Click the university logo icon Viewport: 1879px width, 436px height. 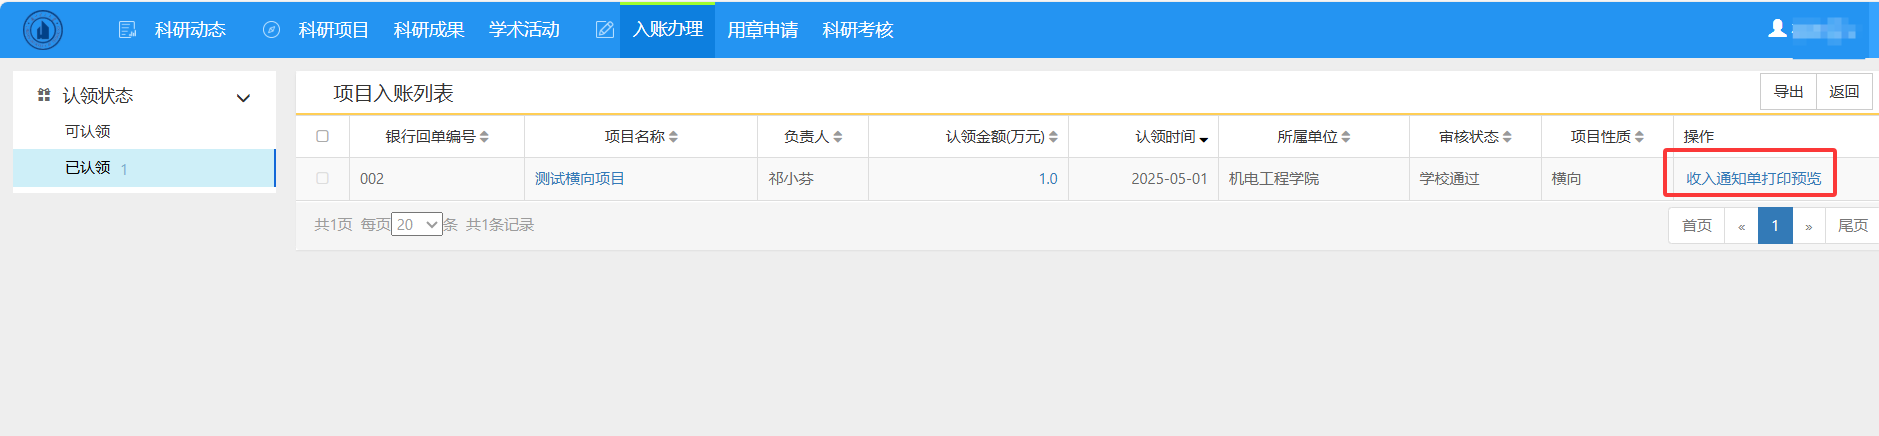(x=42, y=30)
